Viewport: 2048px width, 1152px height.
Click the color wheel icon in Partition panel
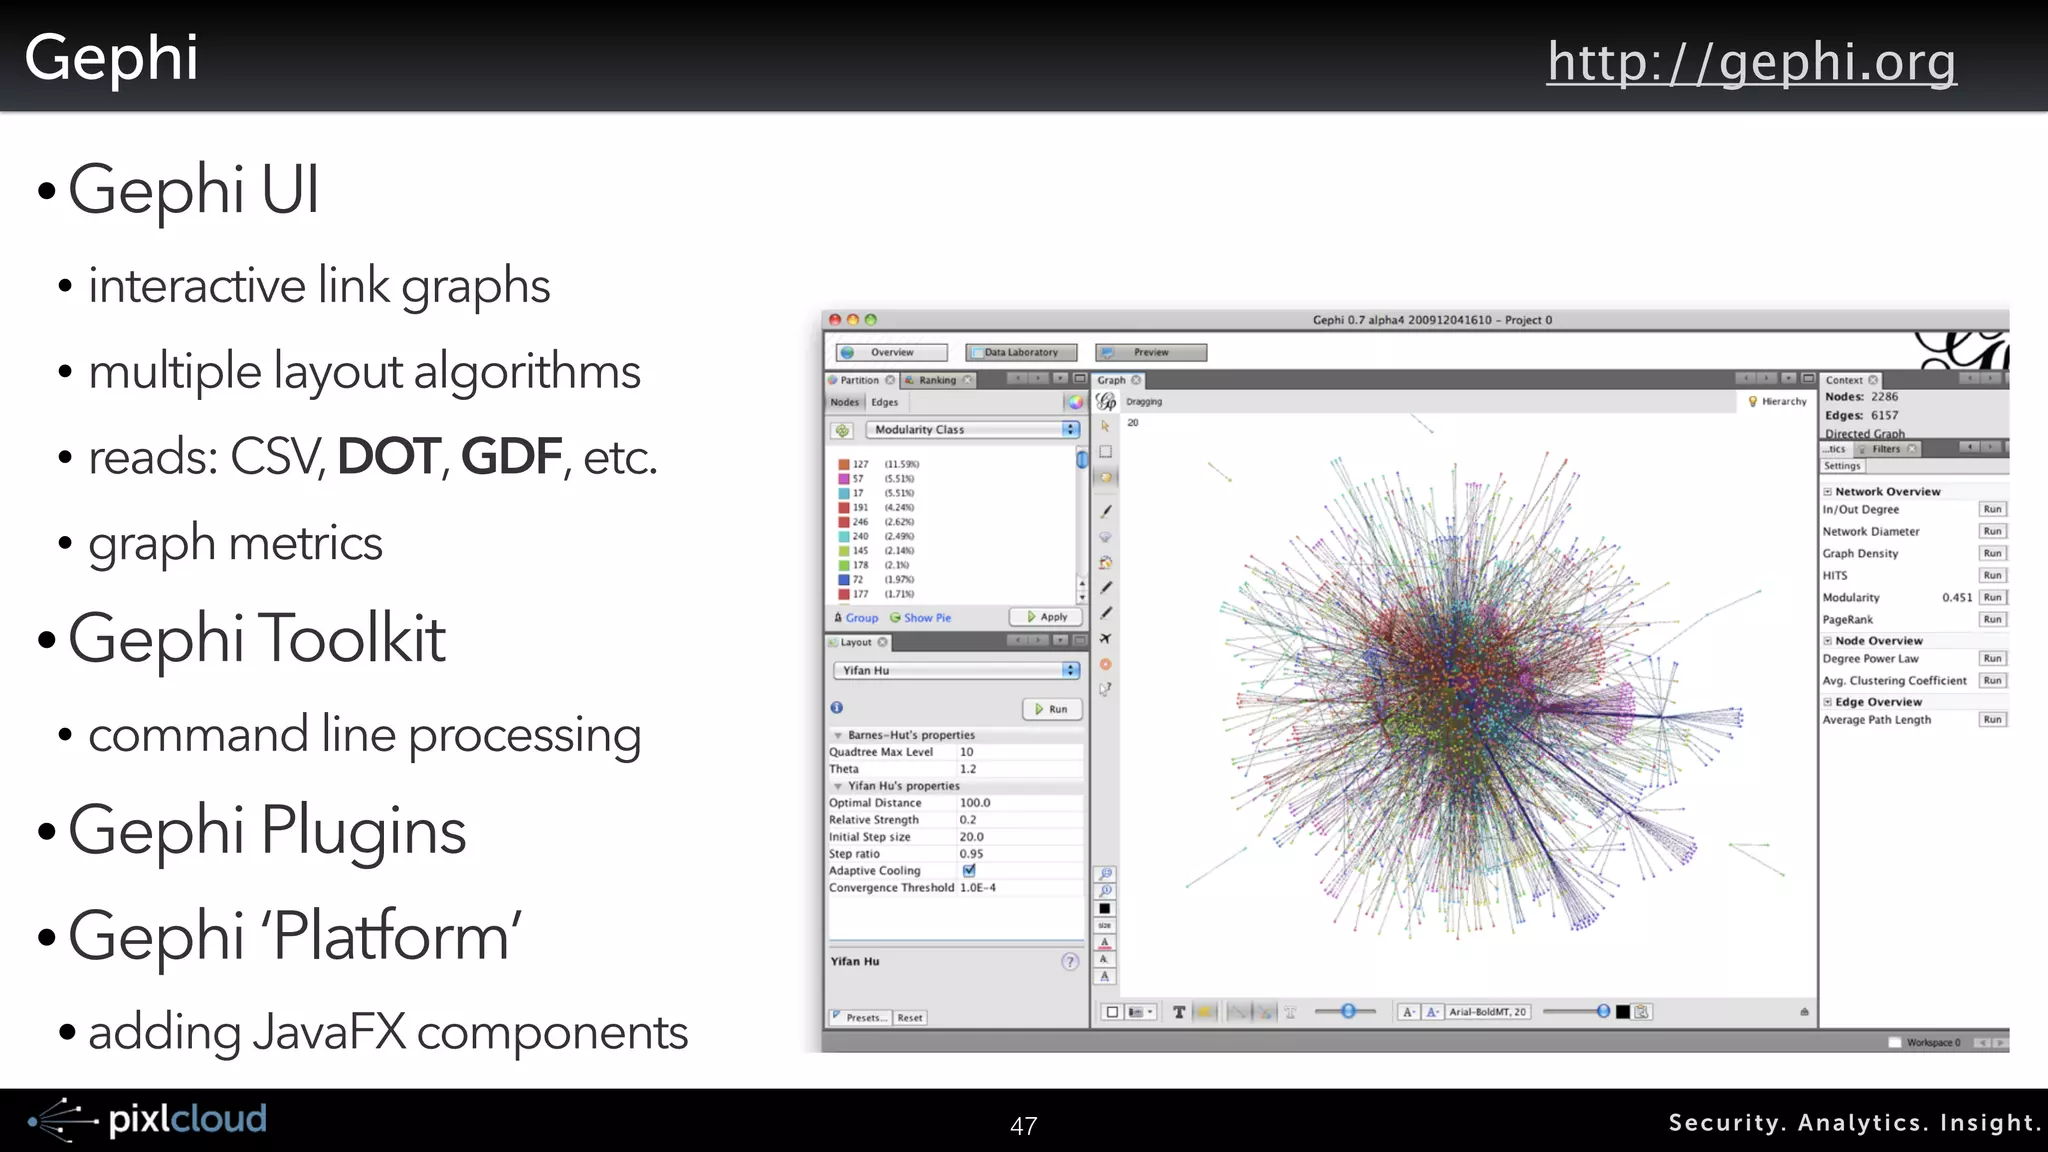[1074, 402]
